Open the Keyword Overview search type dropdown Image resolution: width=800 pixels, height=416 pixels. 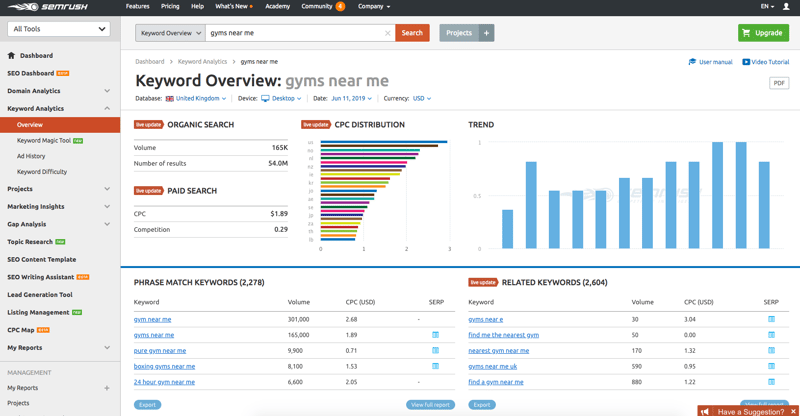point(170,33)
